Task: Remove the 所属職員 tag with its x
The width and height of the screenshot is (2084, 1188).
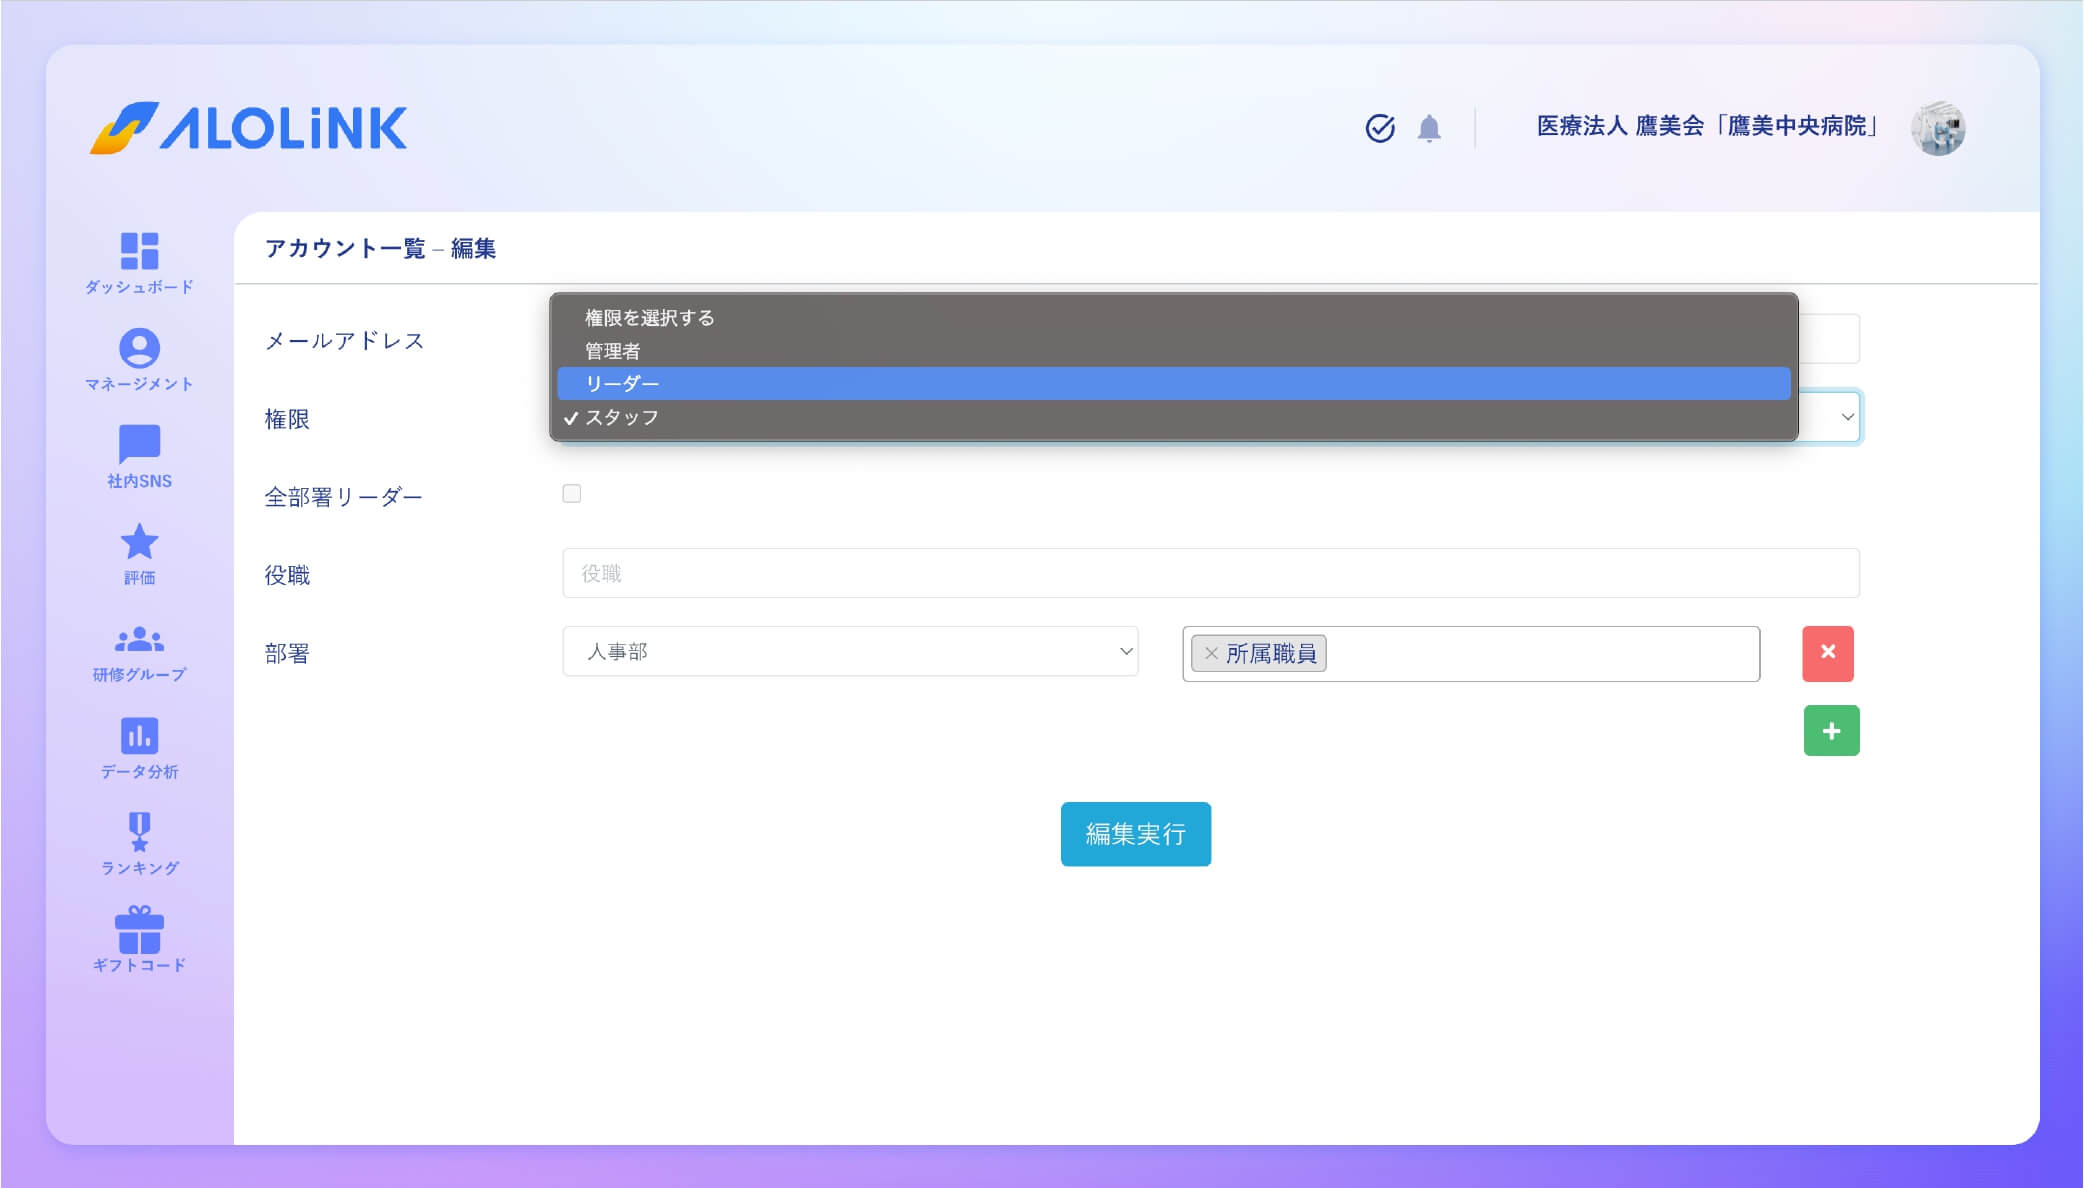Action: tap(1211, 653)
